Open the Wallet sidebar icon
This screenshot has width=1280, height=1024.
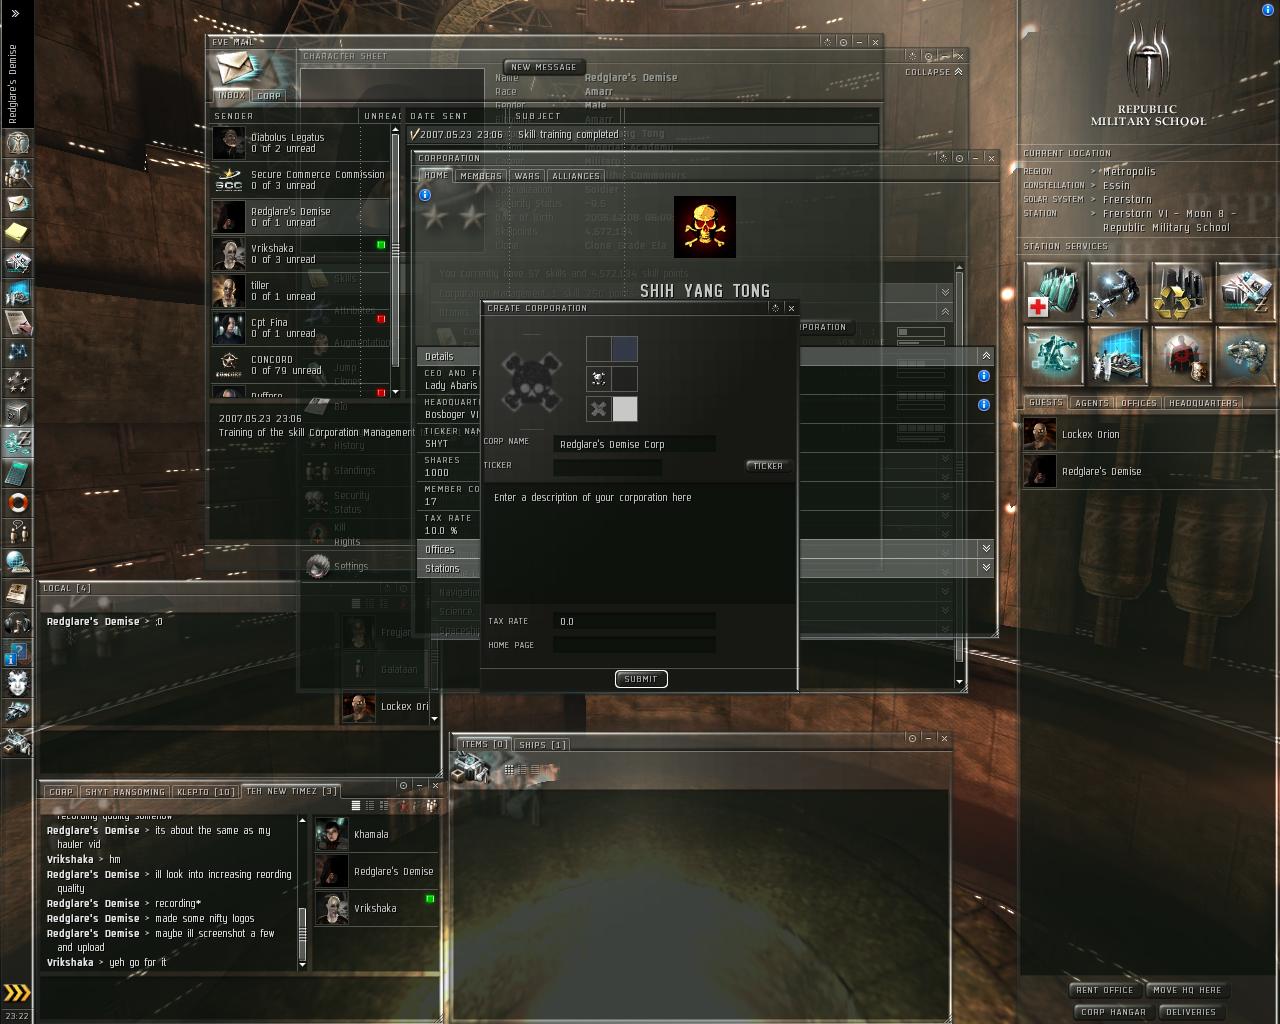(17, 442)
